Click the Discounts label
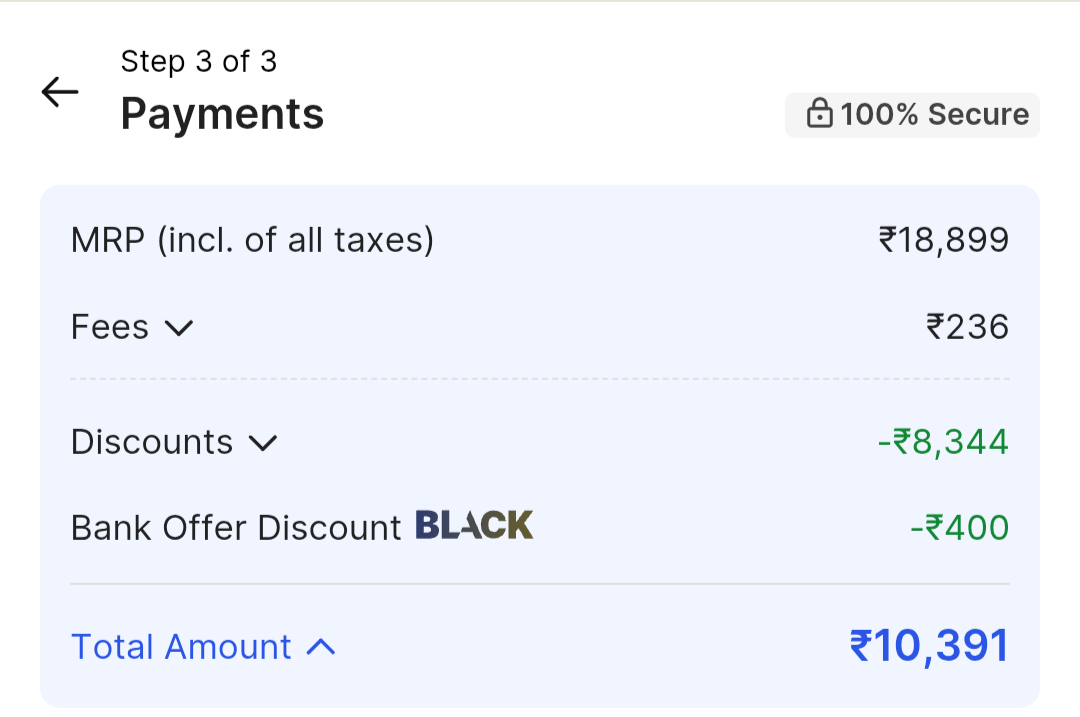This screenshot has height=717, width=1080. 152,442
